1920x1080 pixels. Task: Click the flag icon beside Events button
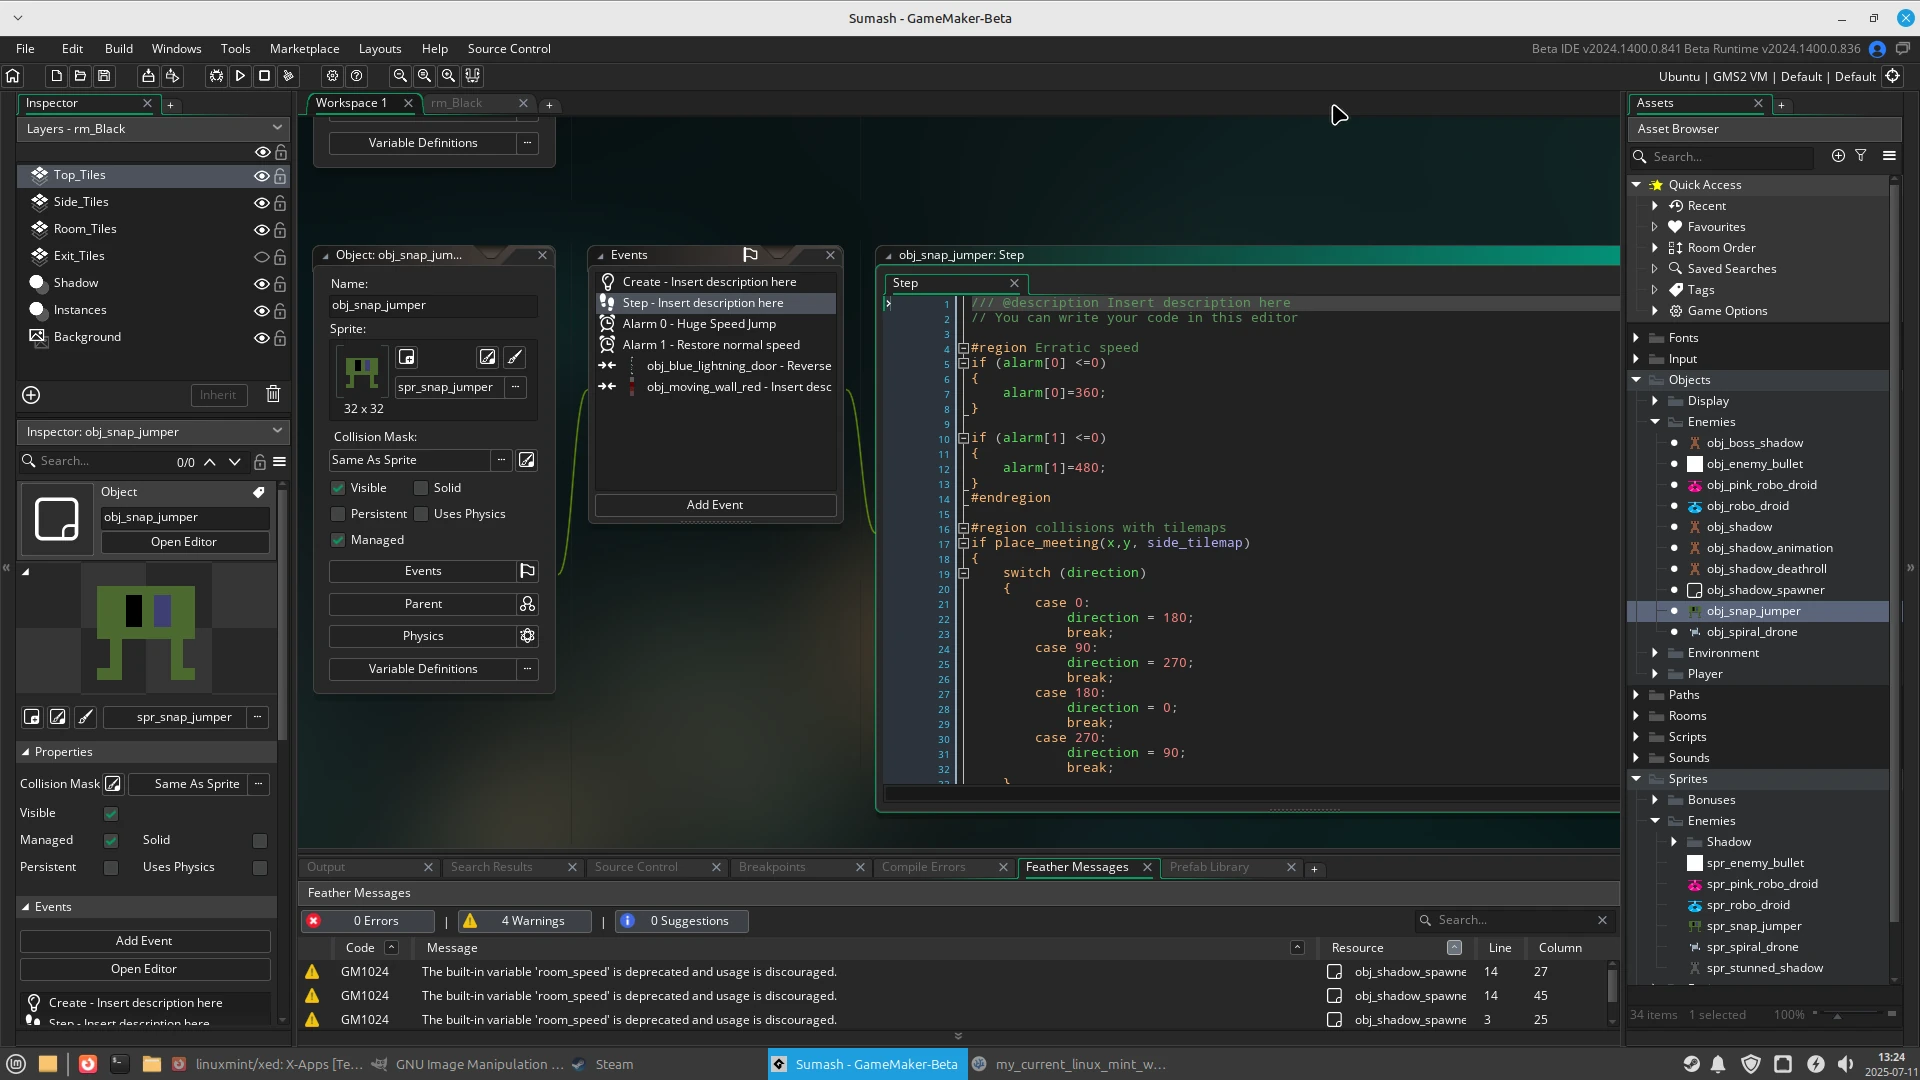pyautogui.click(x=527, y=571)
